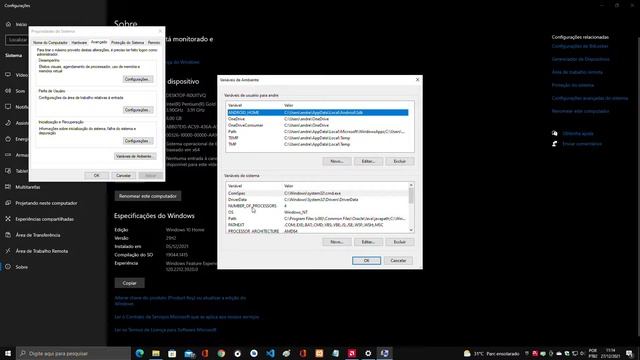
Task: Open the Windows Start menu
Action: (x=8, y=353)
